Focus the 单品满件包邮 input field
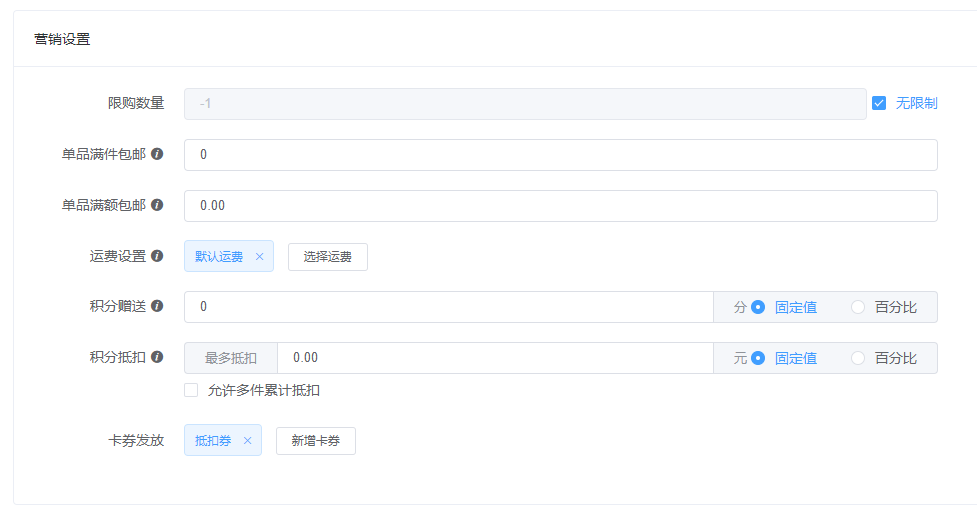The width and height of the screenshot is (977, 519). 561,155
